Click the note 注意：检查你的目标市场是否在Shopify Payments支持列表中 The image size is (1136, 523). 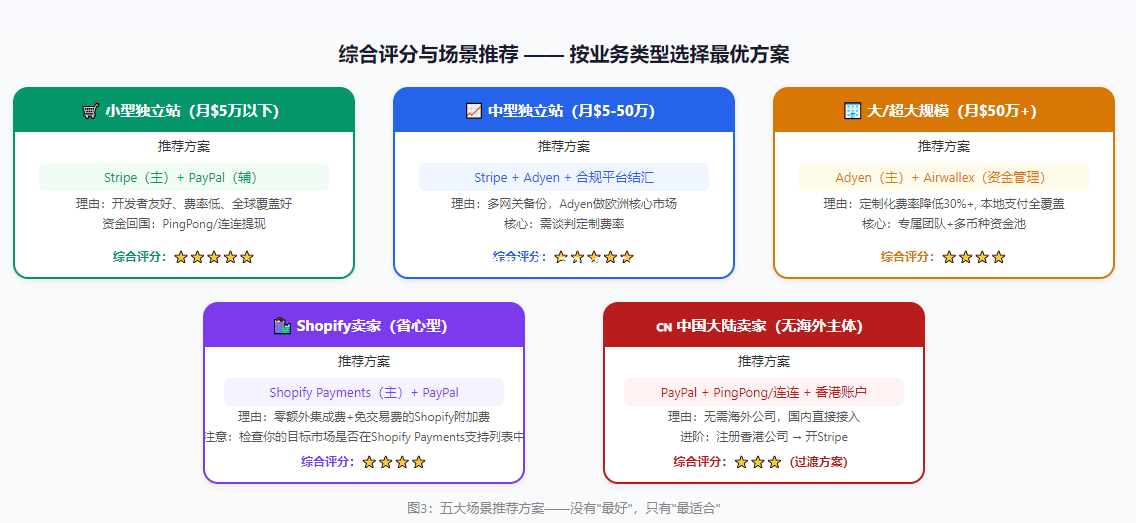coord(364,437)
